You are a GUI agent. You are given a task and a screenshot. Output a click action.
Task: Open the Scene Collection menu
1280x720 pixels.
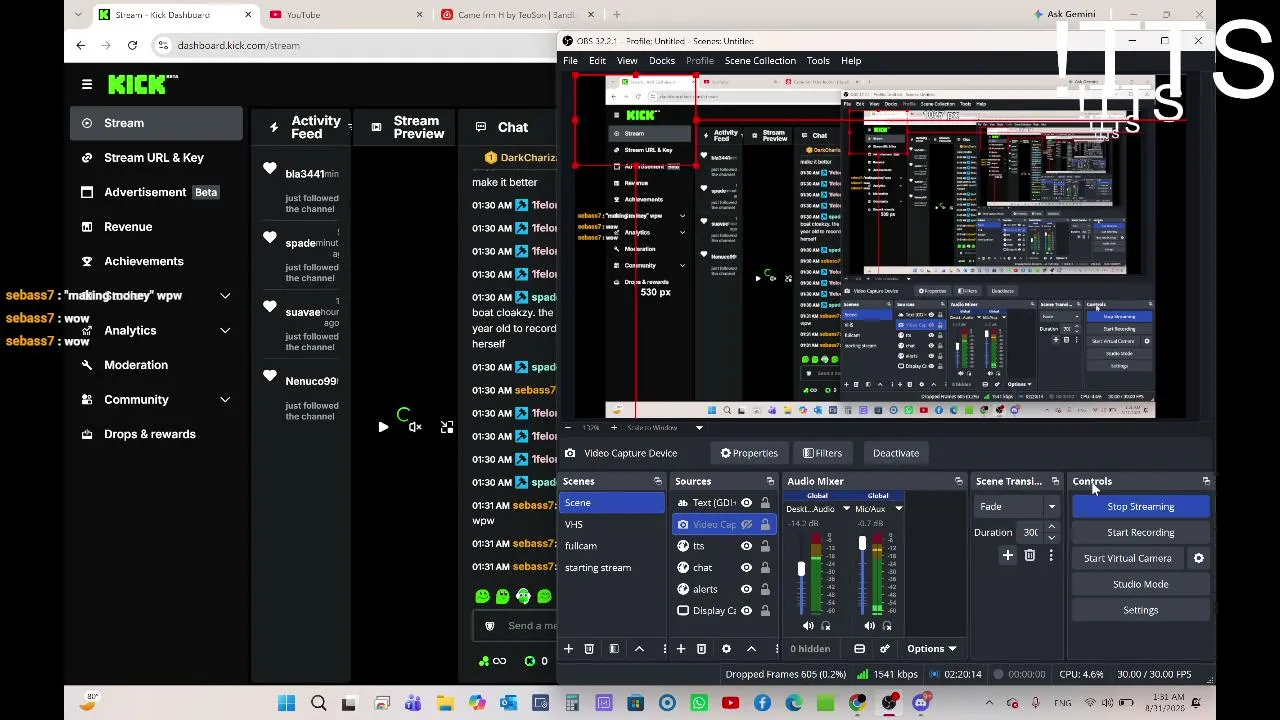760,61
